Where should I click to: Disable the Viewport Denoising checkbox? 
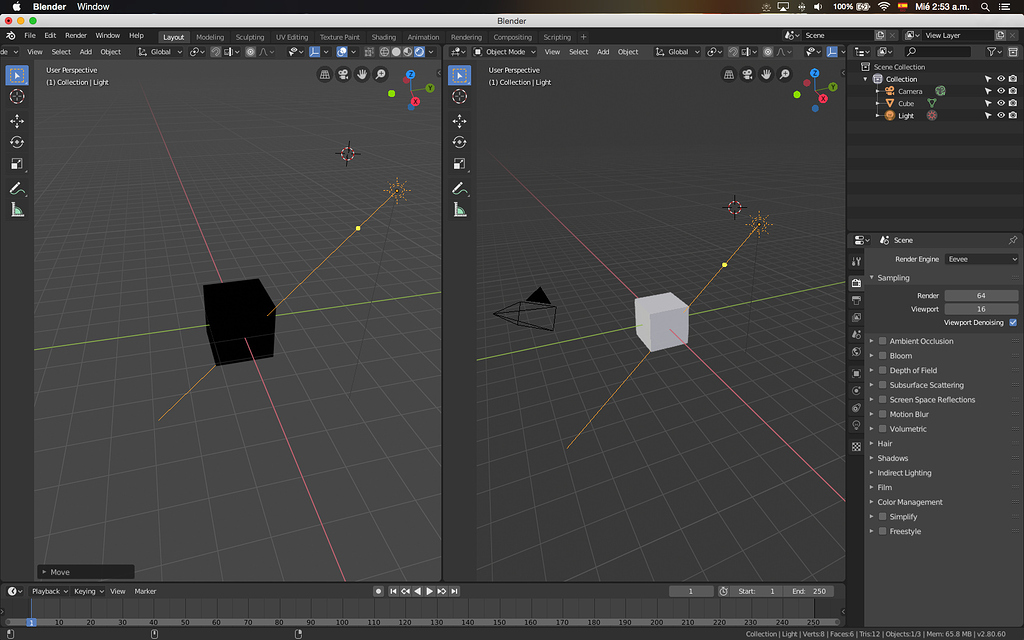pyautogui.click(x=1013, y=323)
